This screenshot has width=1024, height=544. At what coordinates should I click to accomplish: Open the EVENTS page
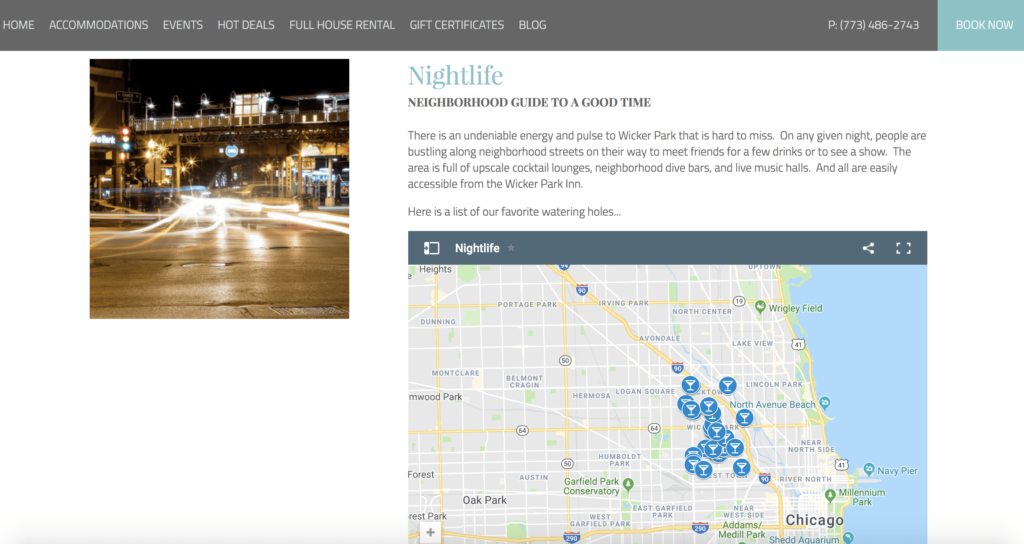click(x=183, y=25)
